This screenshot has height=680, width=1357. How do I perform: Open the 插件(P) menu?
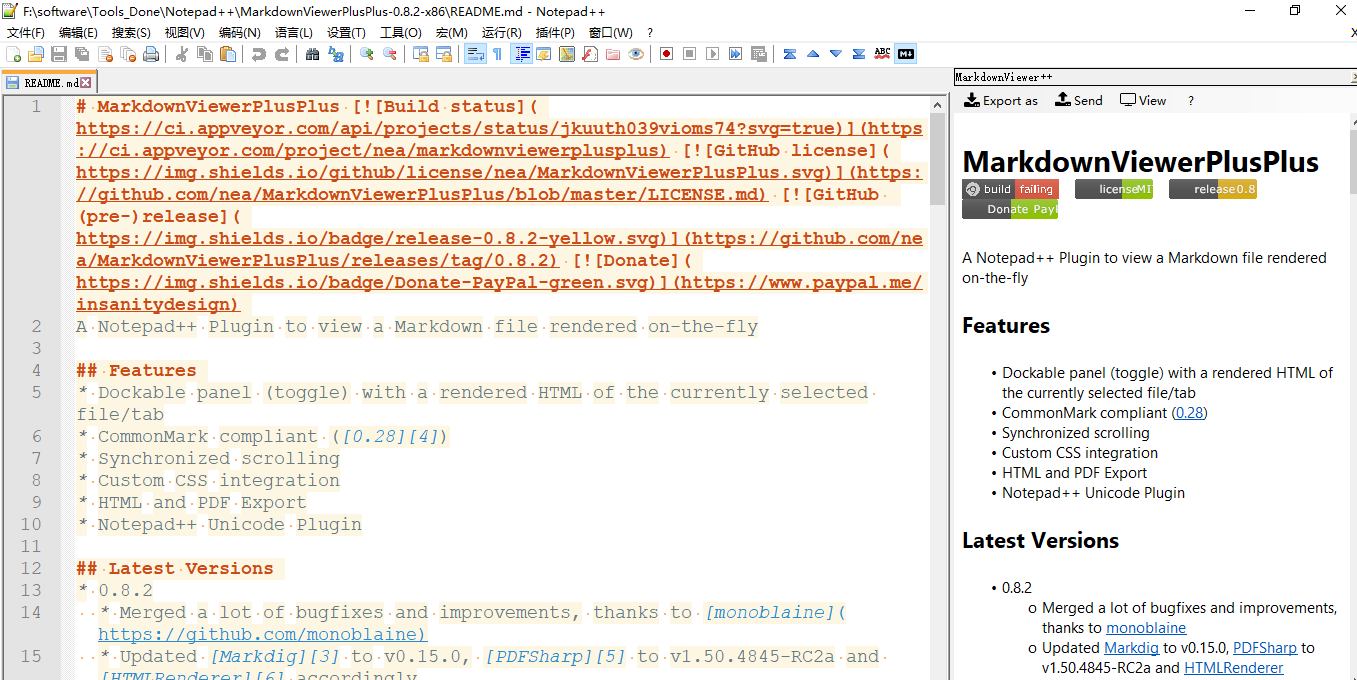(555, 33)
